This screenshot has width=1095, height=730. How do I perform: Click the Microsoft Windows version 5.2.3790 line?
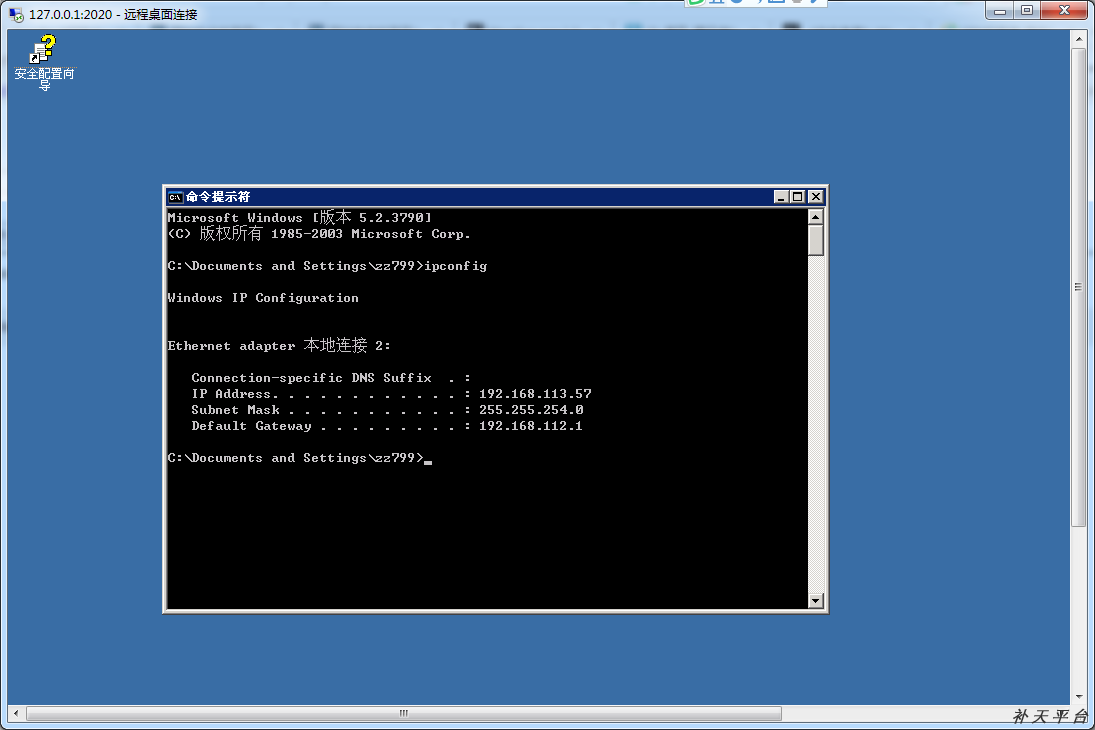300,217
